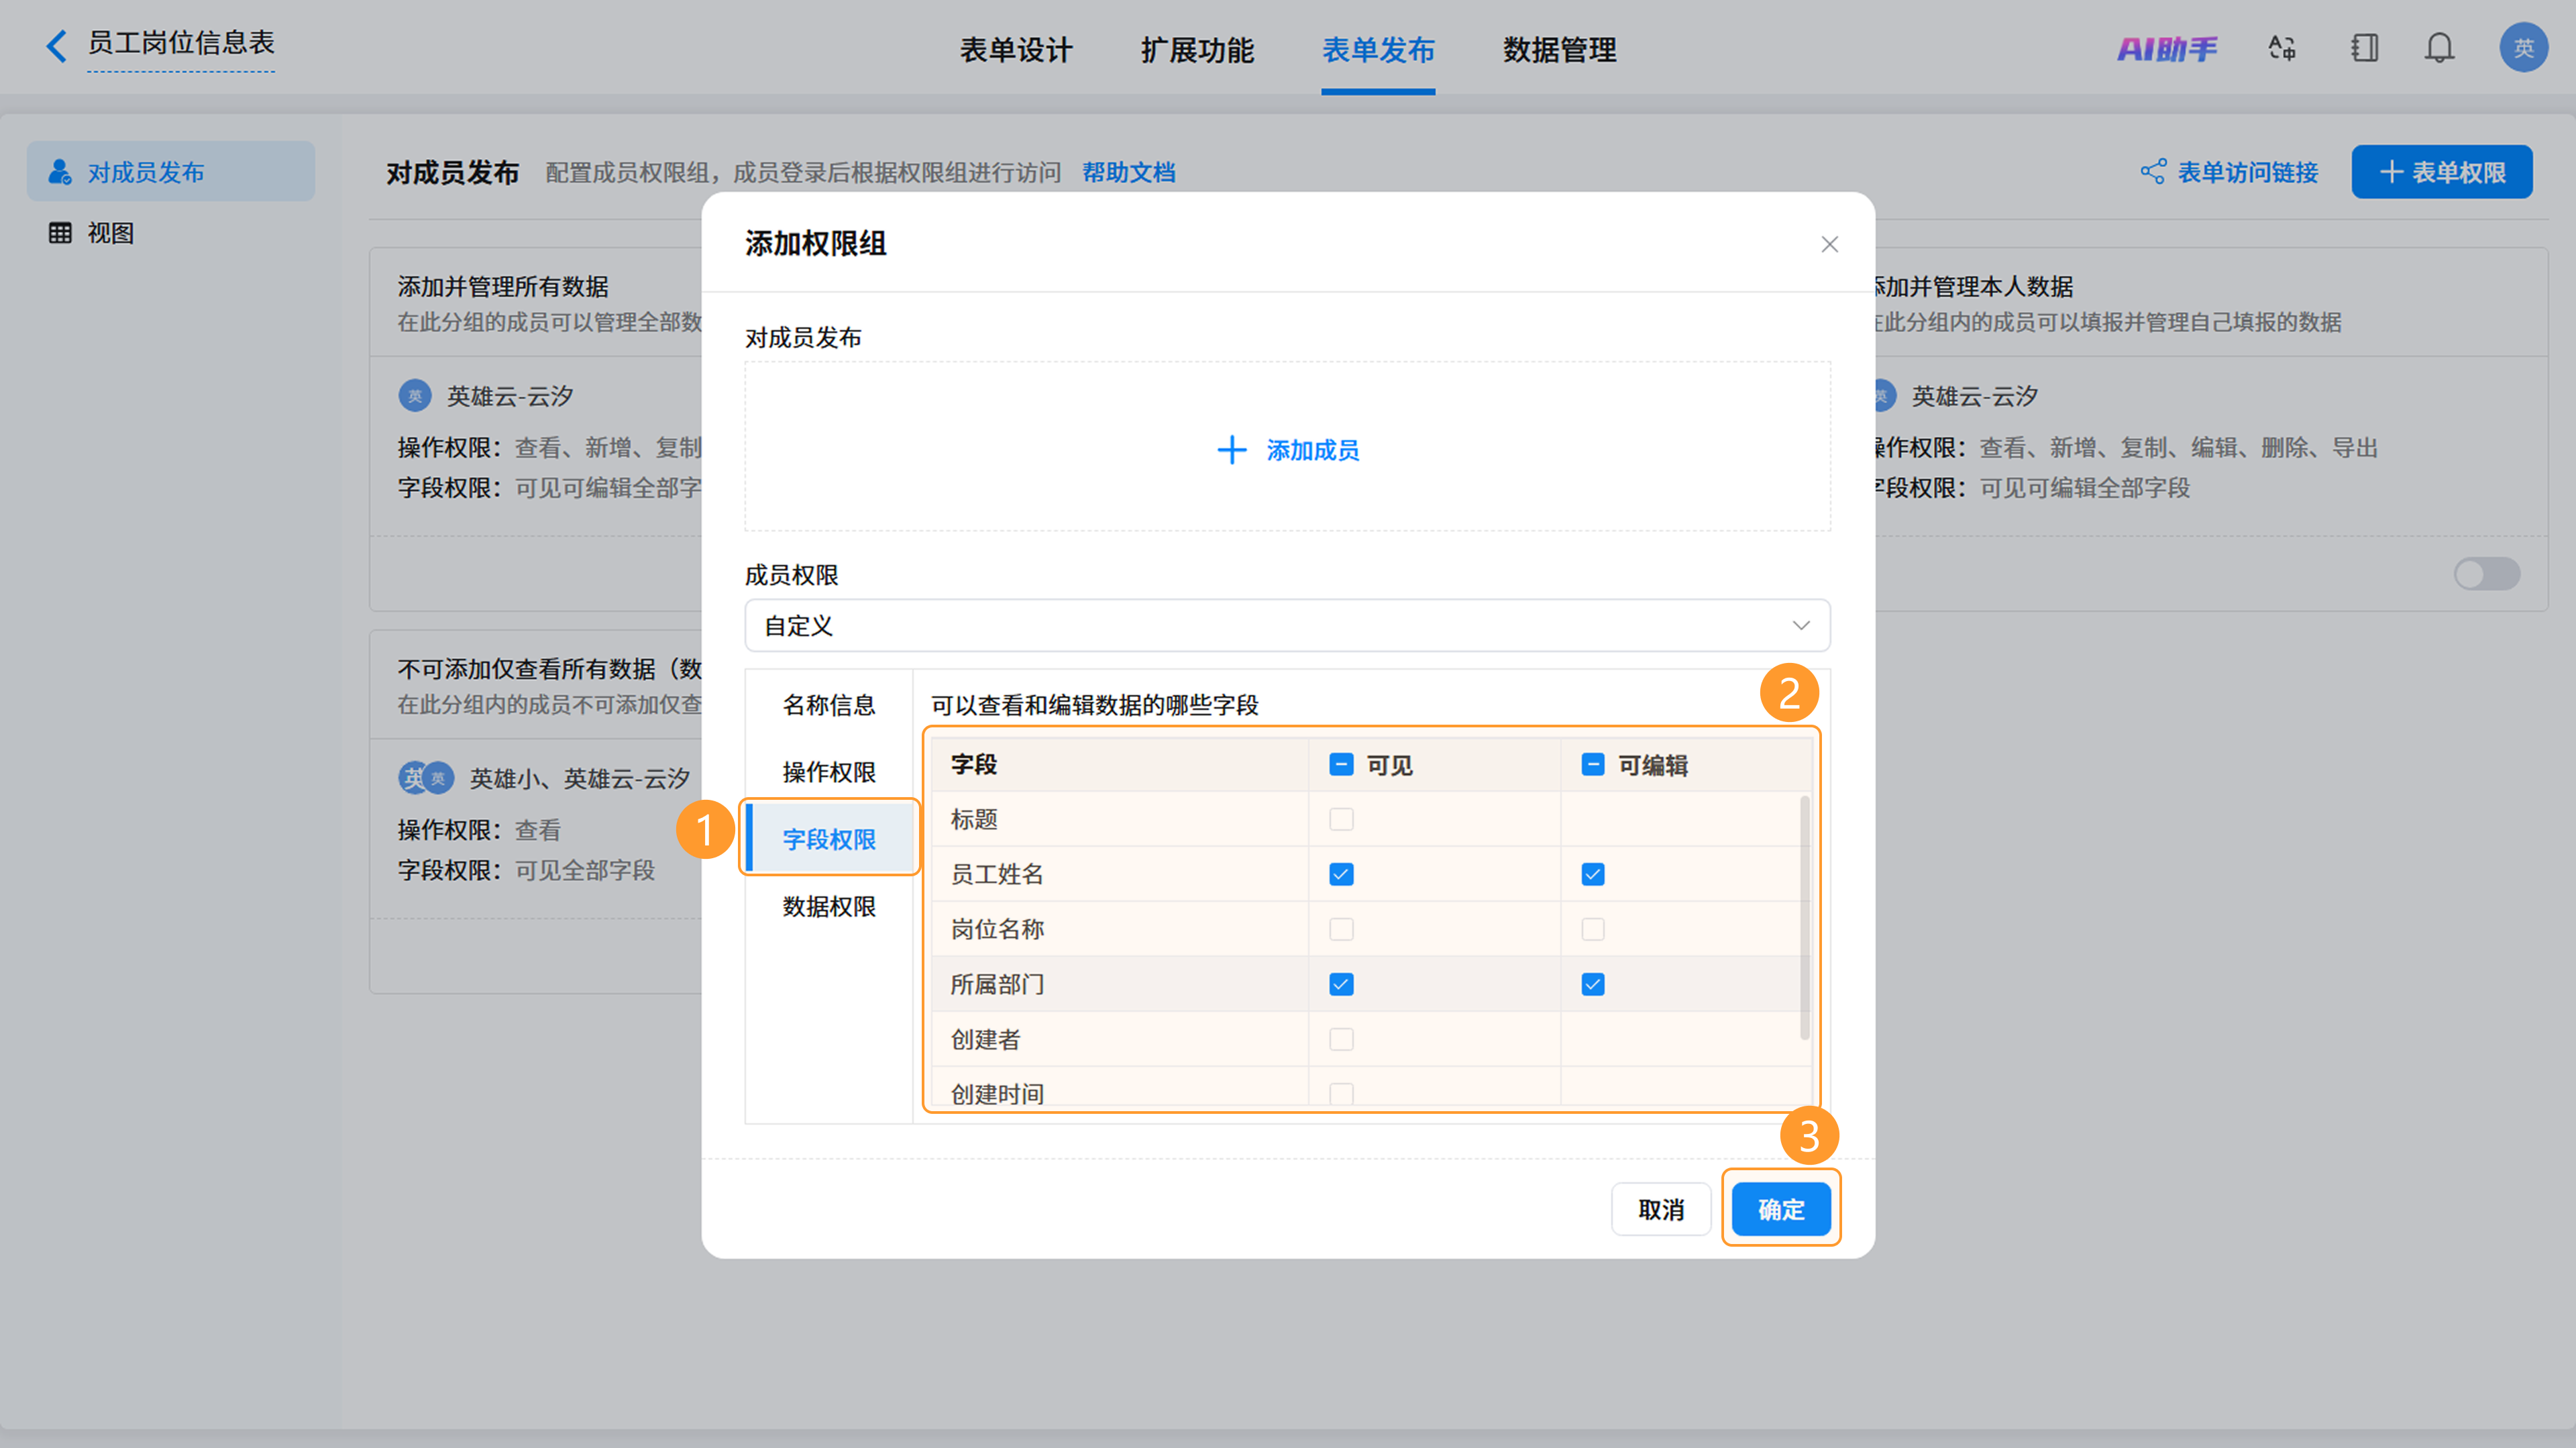Click the language translation icon
Viewport: 2576px width, 1448px height.
(x=2282, y=48)
